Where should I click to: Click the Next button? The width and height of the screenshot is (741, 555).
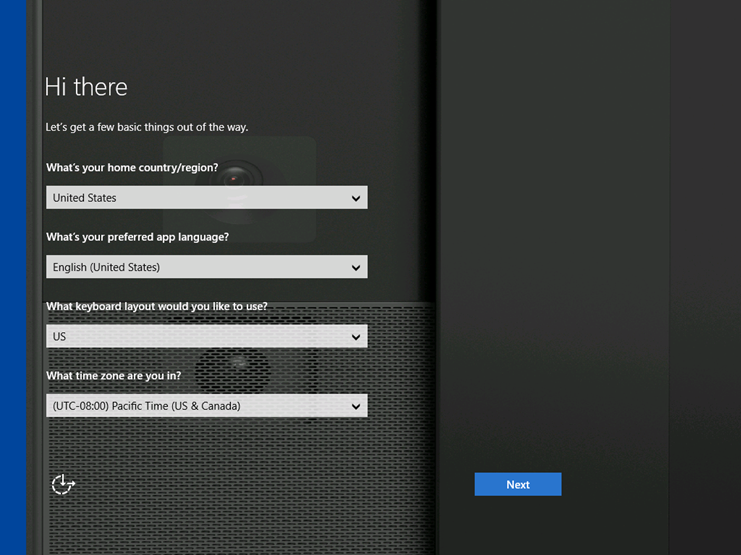coord(518,485)
